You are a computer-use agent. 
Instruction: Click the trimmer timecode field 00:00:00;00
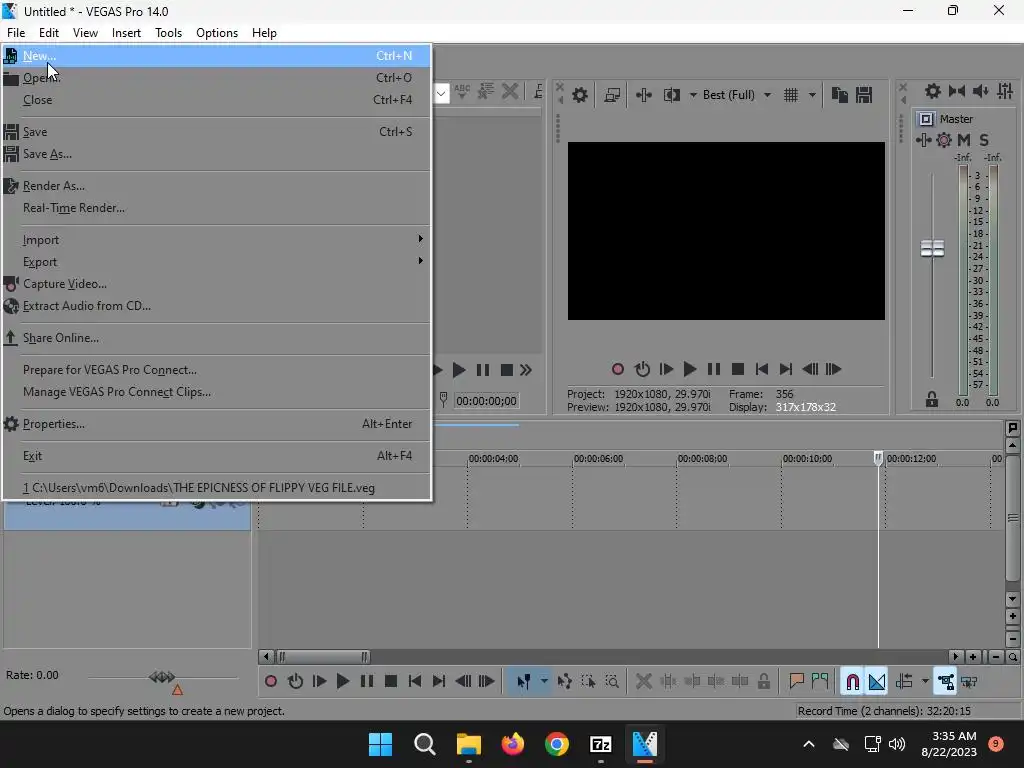pyautogui.click(x=487, y=401)
